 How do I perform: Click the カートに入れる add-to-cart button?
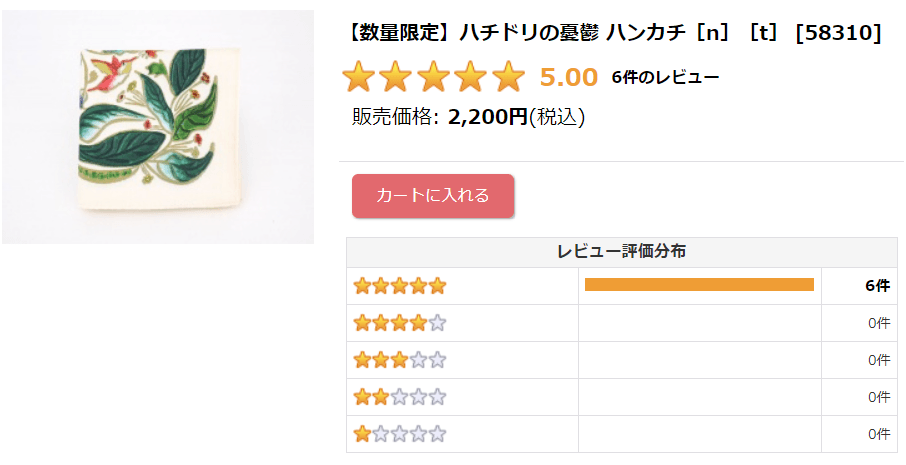tap(433, 196)
